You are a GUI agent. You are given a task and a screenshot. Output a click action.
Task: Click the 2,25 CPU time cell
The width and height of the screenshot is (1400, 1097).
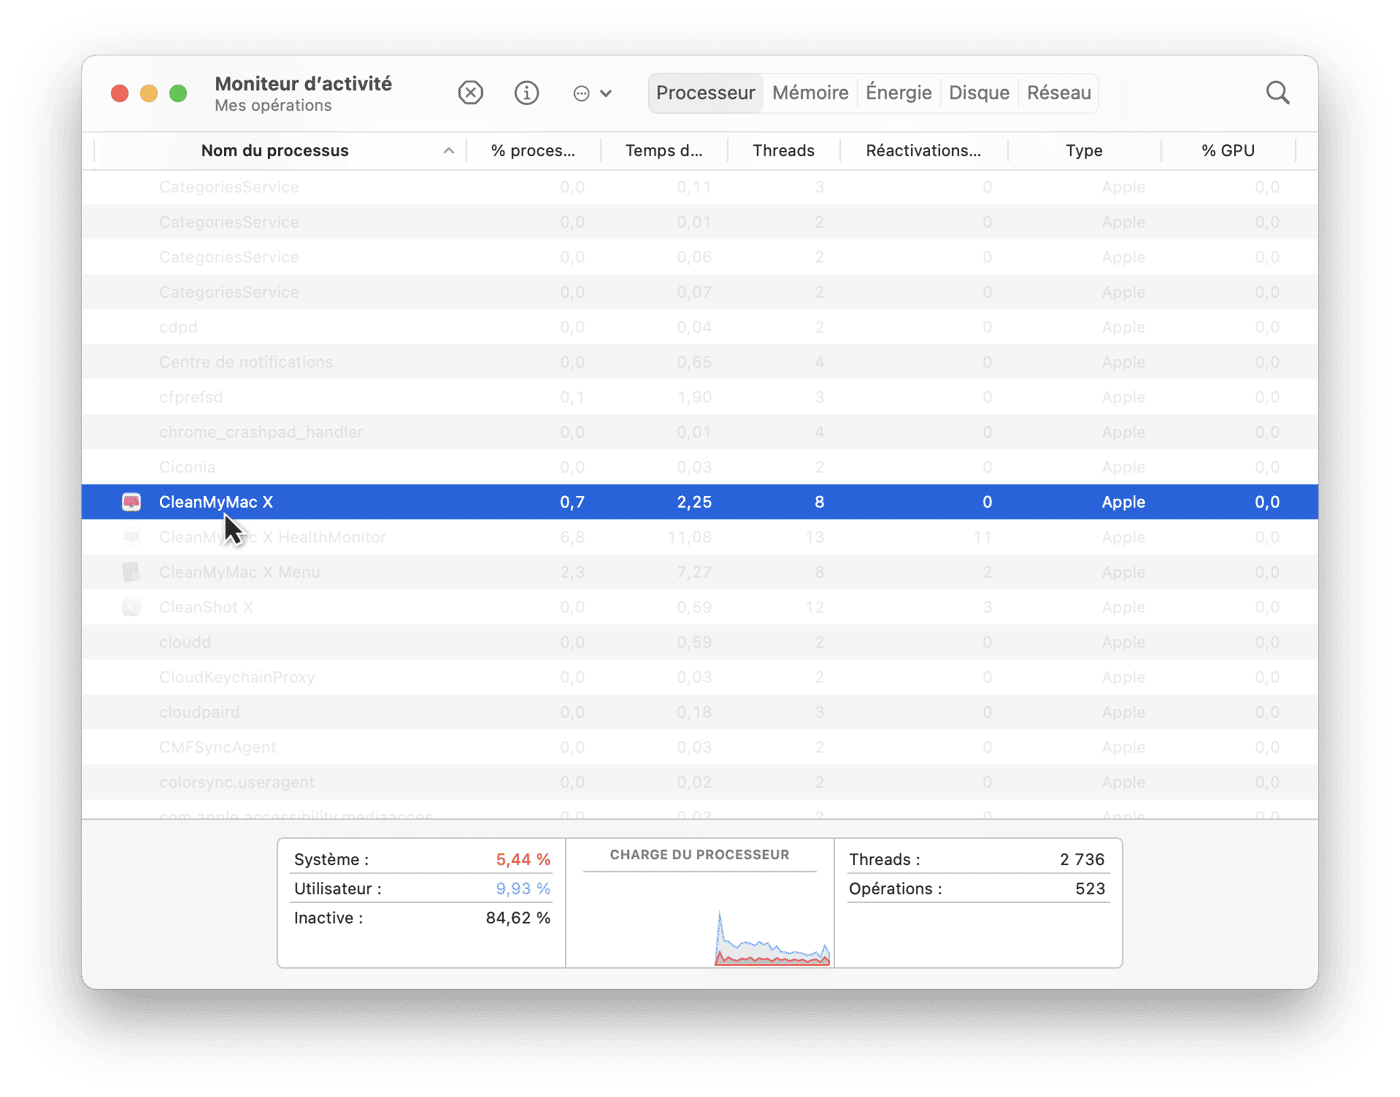[694, 502]
